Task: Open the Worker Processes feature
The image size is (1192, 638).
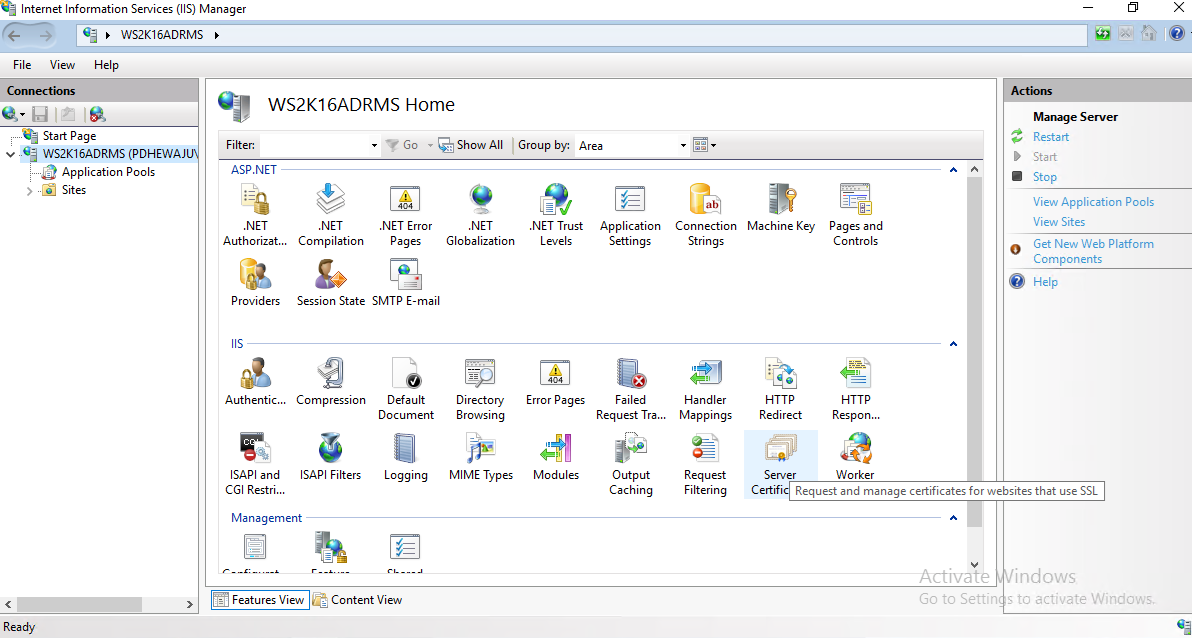Action: click(x=855, y=457)
